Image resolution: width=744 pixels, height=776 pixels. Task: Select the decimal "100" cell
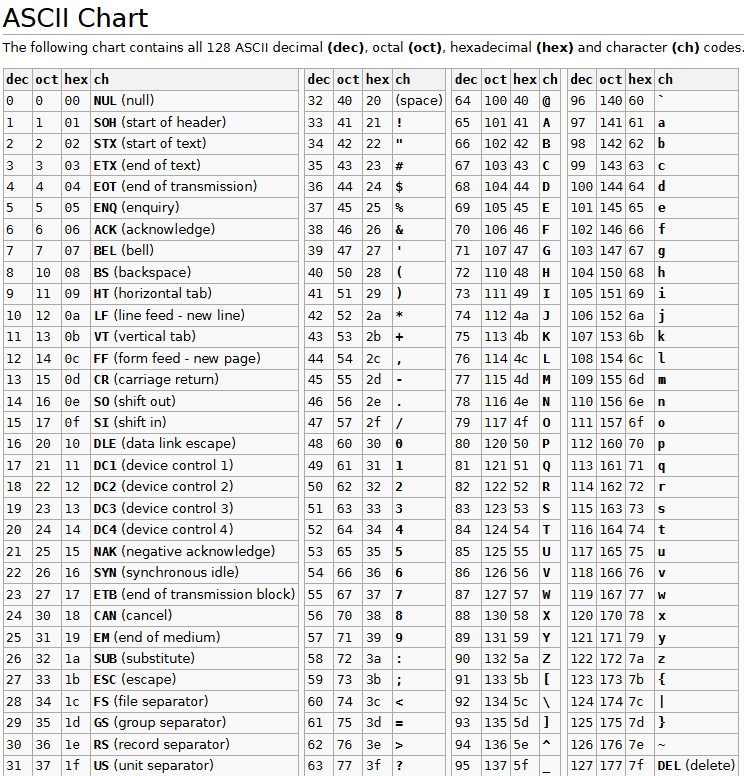(x=582, y=187)
